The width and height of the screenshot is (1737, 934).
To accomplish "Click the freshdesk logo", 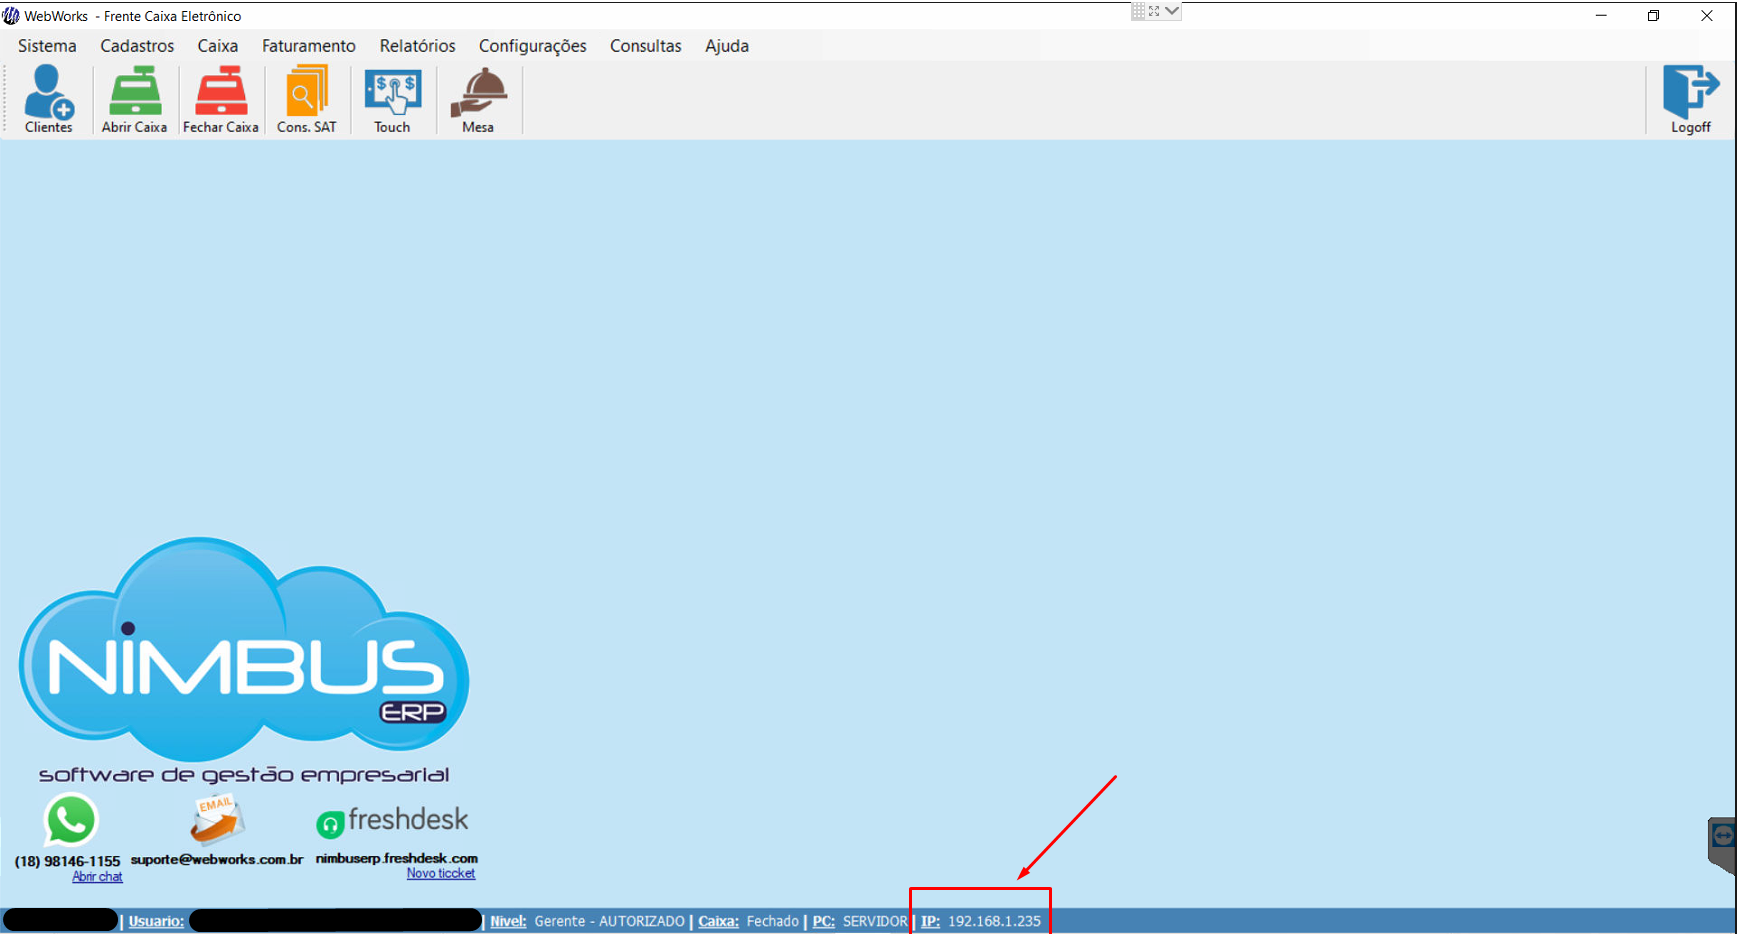I will (392, 821).
